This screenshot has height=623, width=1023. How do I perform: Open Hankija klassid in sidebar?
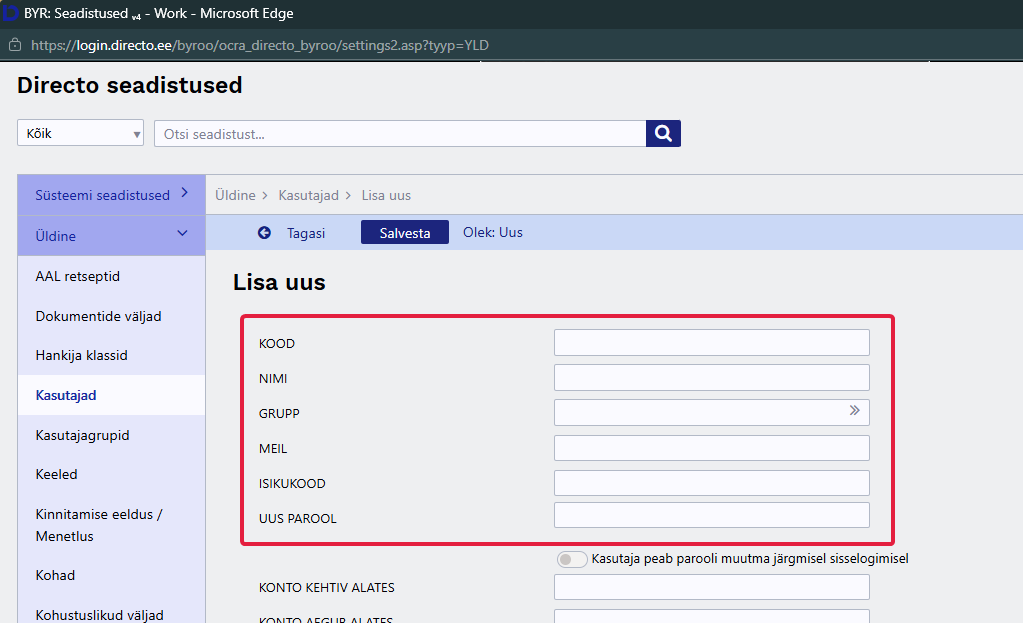(82, 355)
